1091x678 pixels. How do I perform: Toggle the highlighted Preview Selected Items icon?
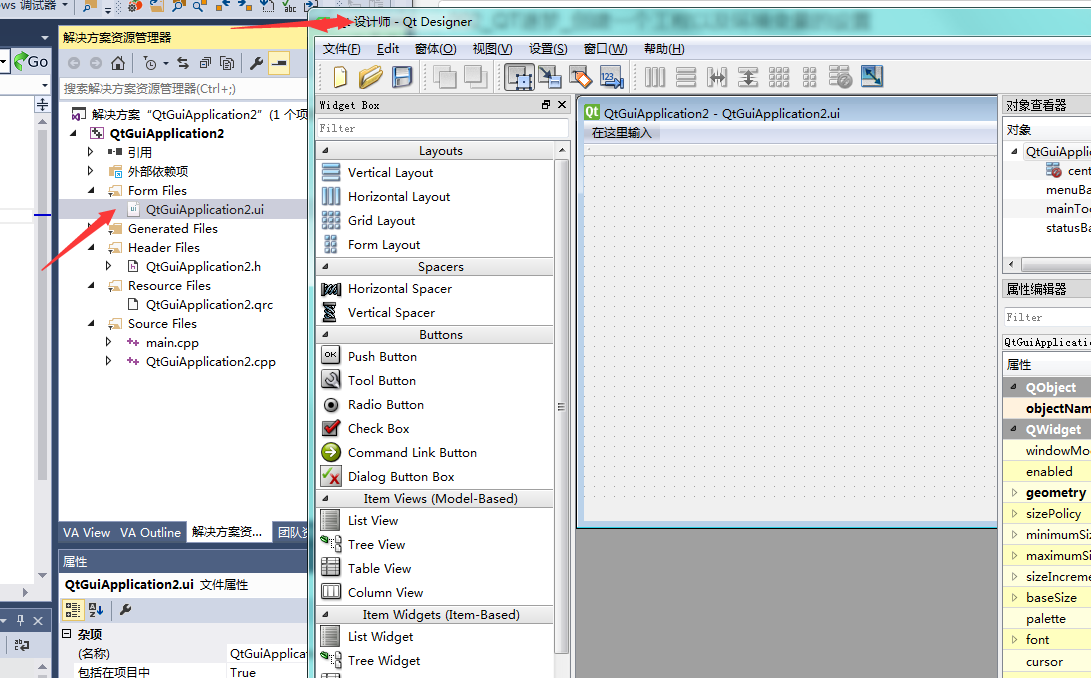[279, 63]
